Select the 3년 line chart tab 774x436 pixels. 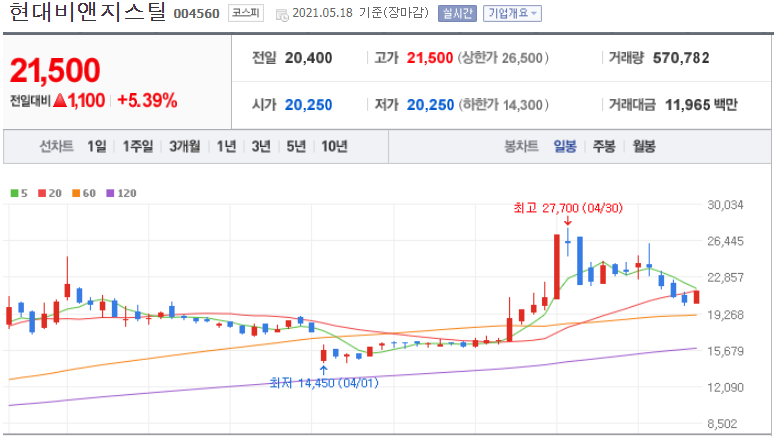[x=261, y=146]
